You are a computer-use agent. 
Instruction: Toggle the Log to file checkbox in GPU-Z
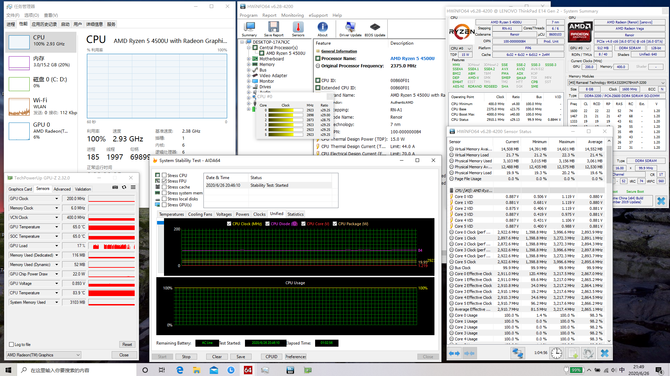pyautogui.click(x=12, y=344)
